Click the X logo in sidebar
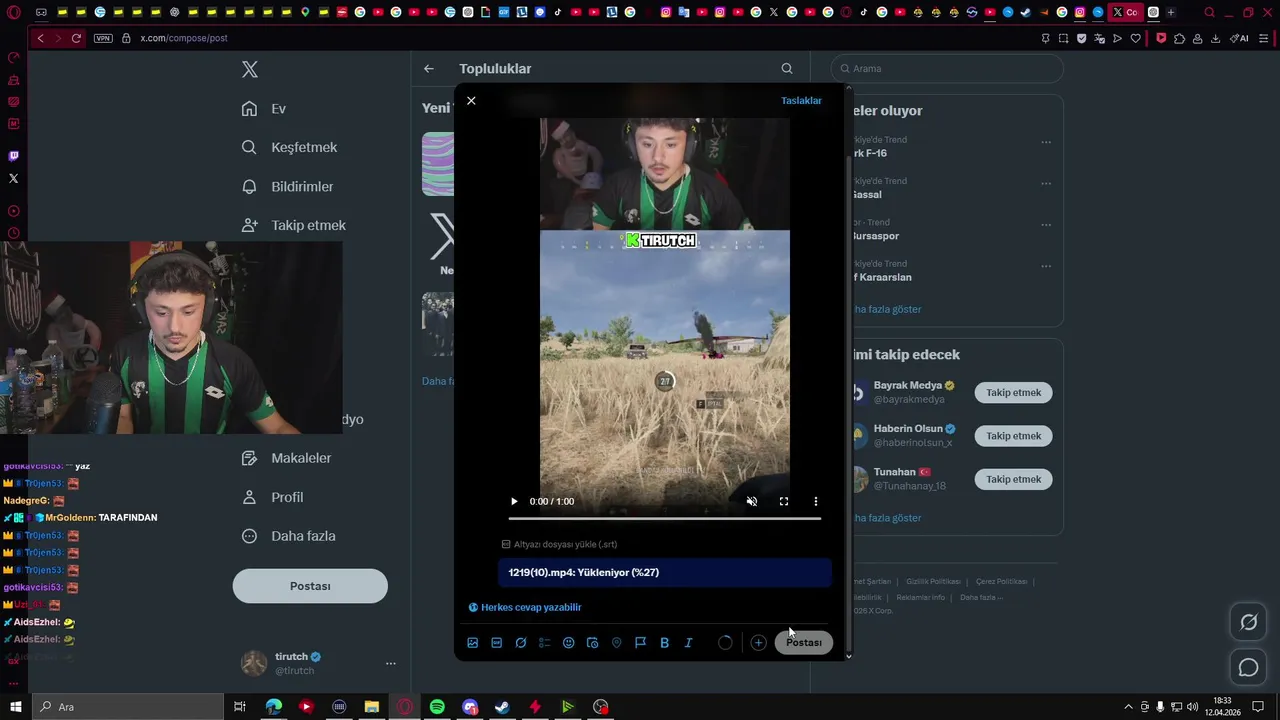 (250, 69)
